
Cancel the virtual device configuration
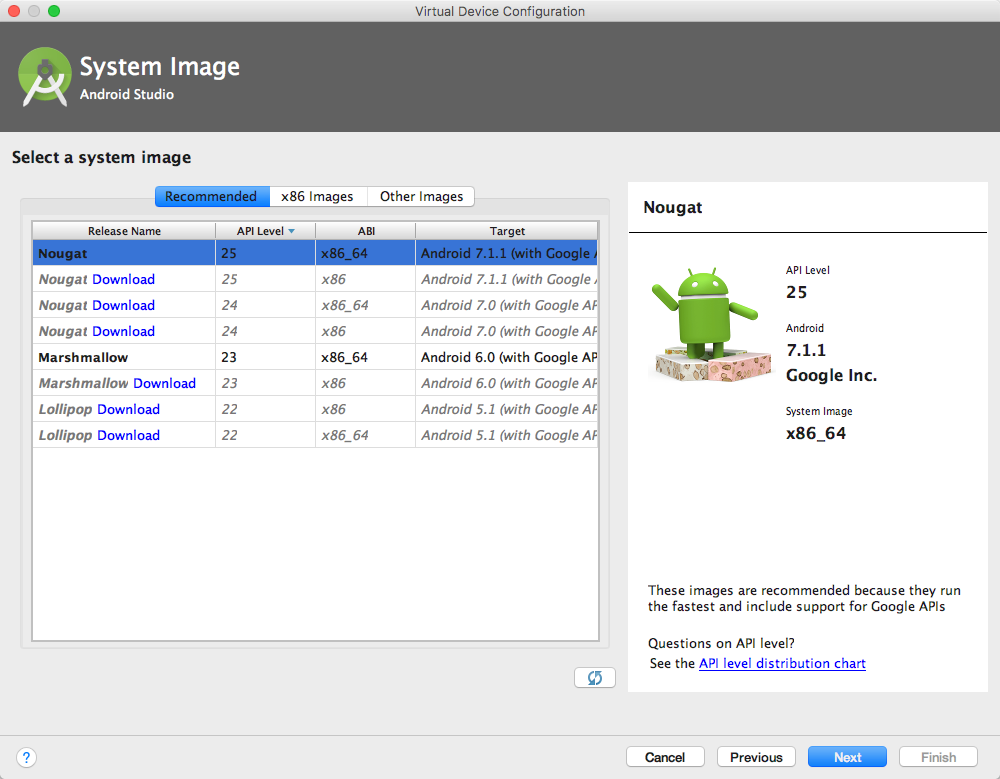coord(665,757)
